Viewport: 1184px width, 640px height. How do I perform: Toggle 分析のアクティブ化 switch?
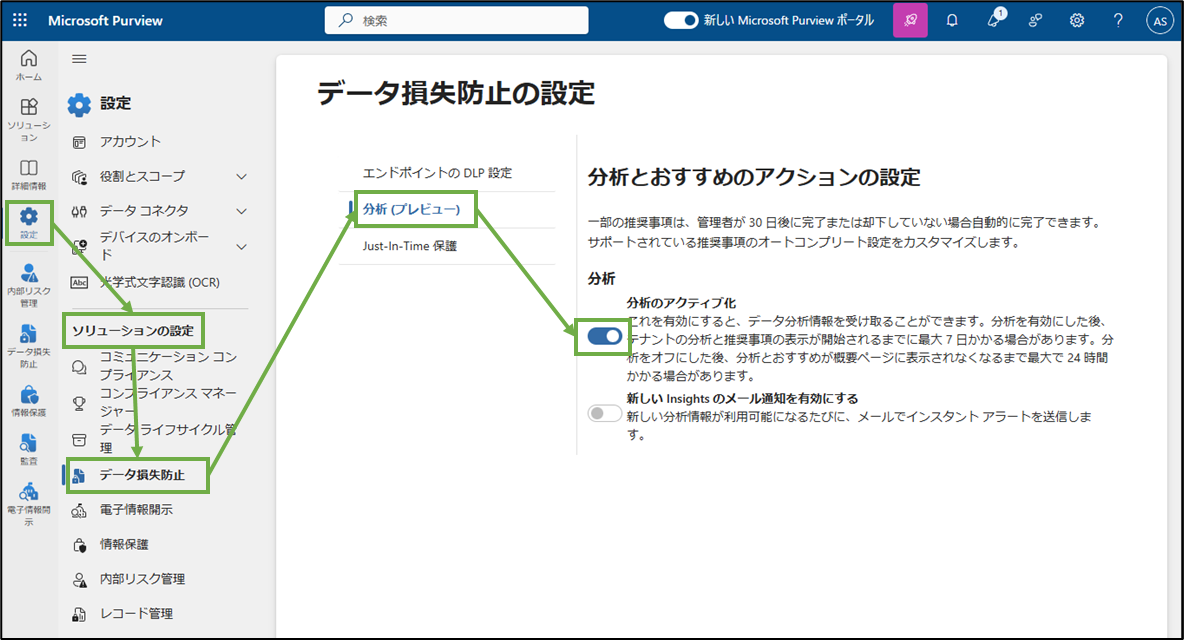605,337
